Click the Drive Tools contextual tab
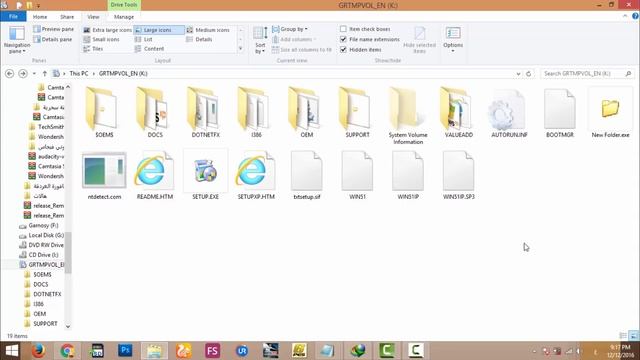The height and width of the screenshot is (360, 640). (124, 5)
